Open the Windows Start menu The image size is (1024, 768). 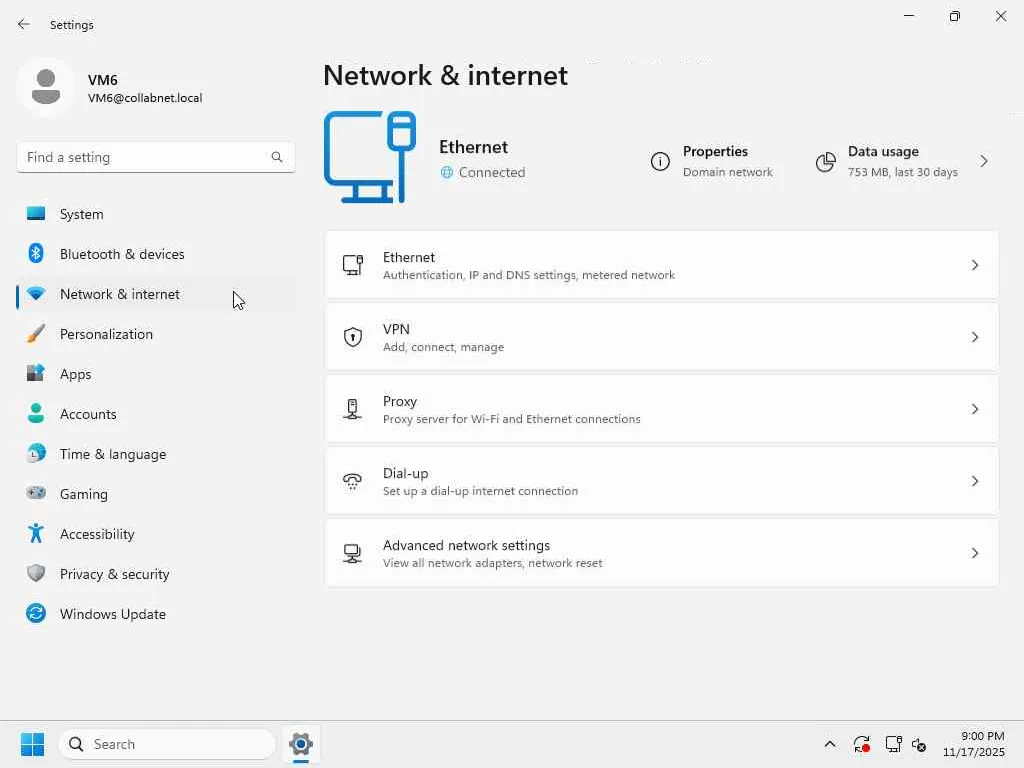(x=32, y=744)
